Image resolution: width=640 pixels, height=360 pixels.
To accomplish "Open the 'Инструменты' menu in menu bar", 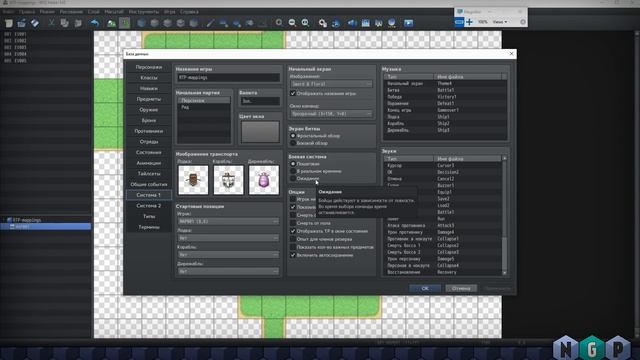I will pos(144,12).
